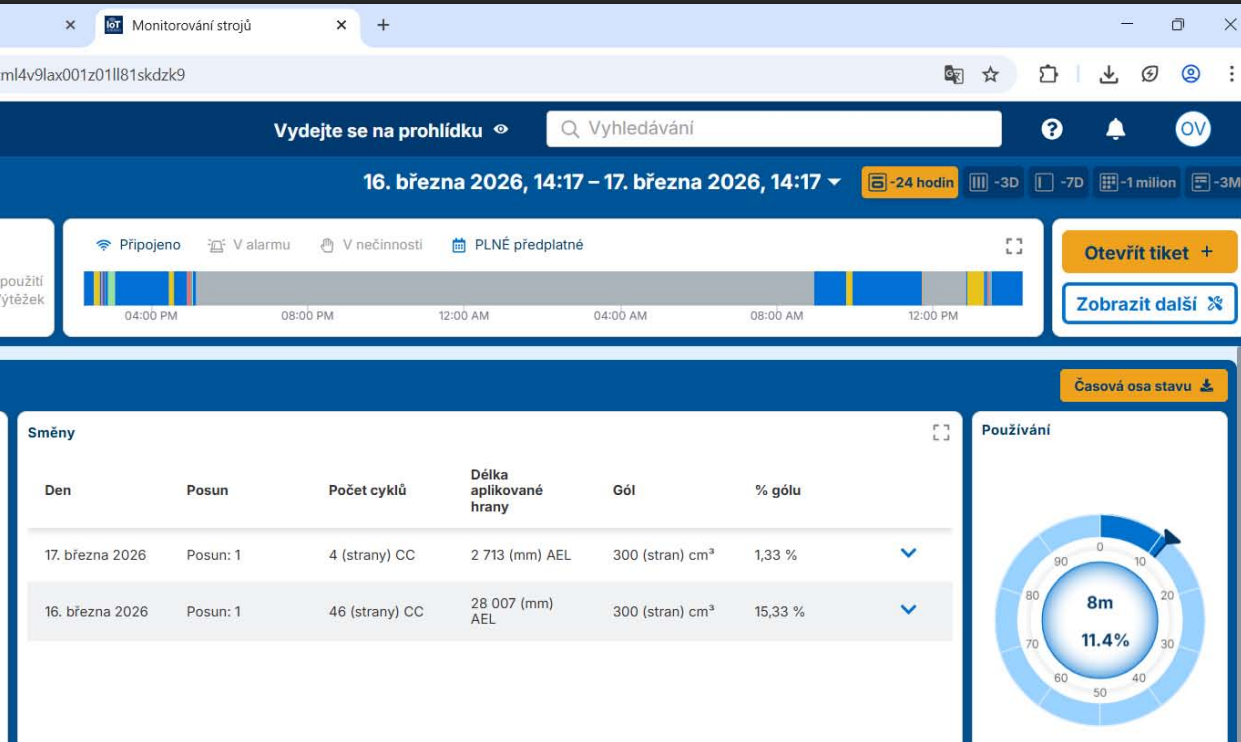Click the 1,33 % cell
Viewport: 1241px width, 742px height.
click(x=776, y=555)
